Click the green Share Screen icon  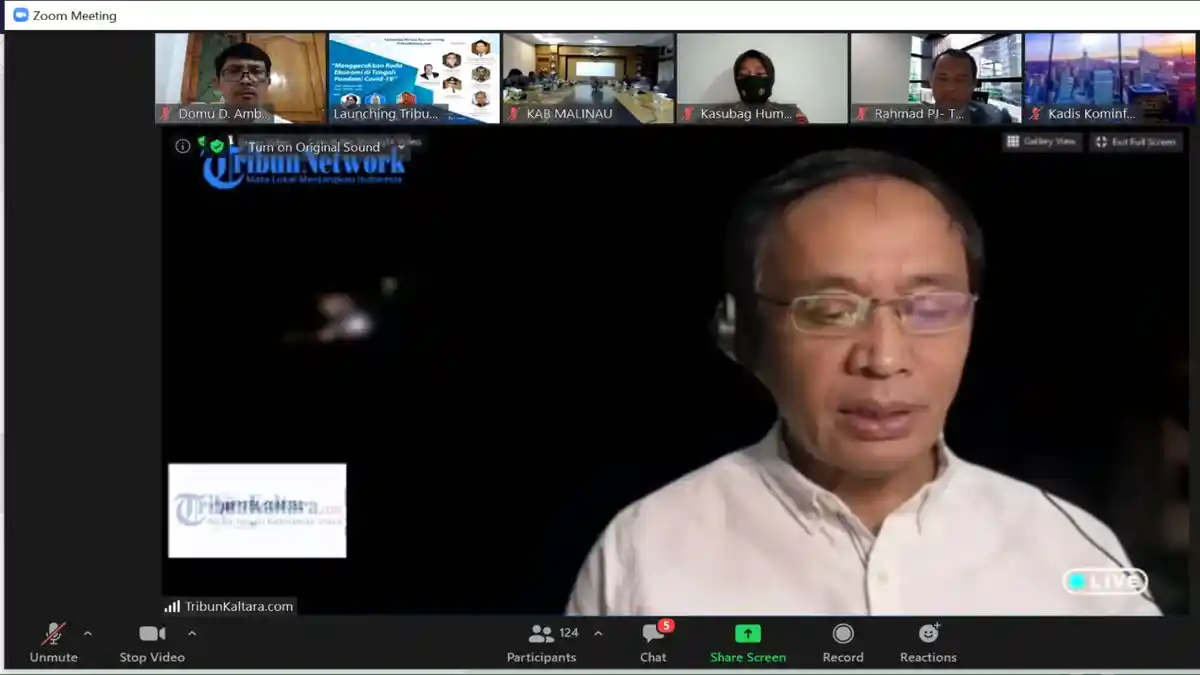(x=748, y=634)
